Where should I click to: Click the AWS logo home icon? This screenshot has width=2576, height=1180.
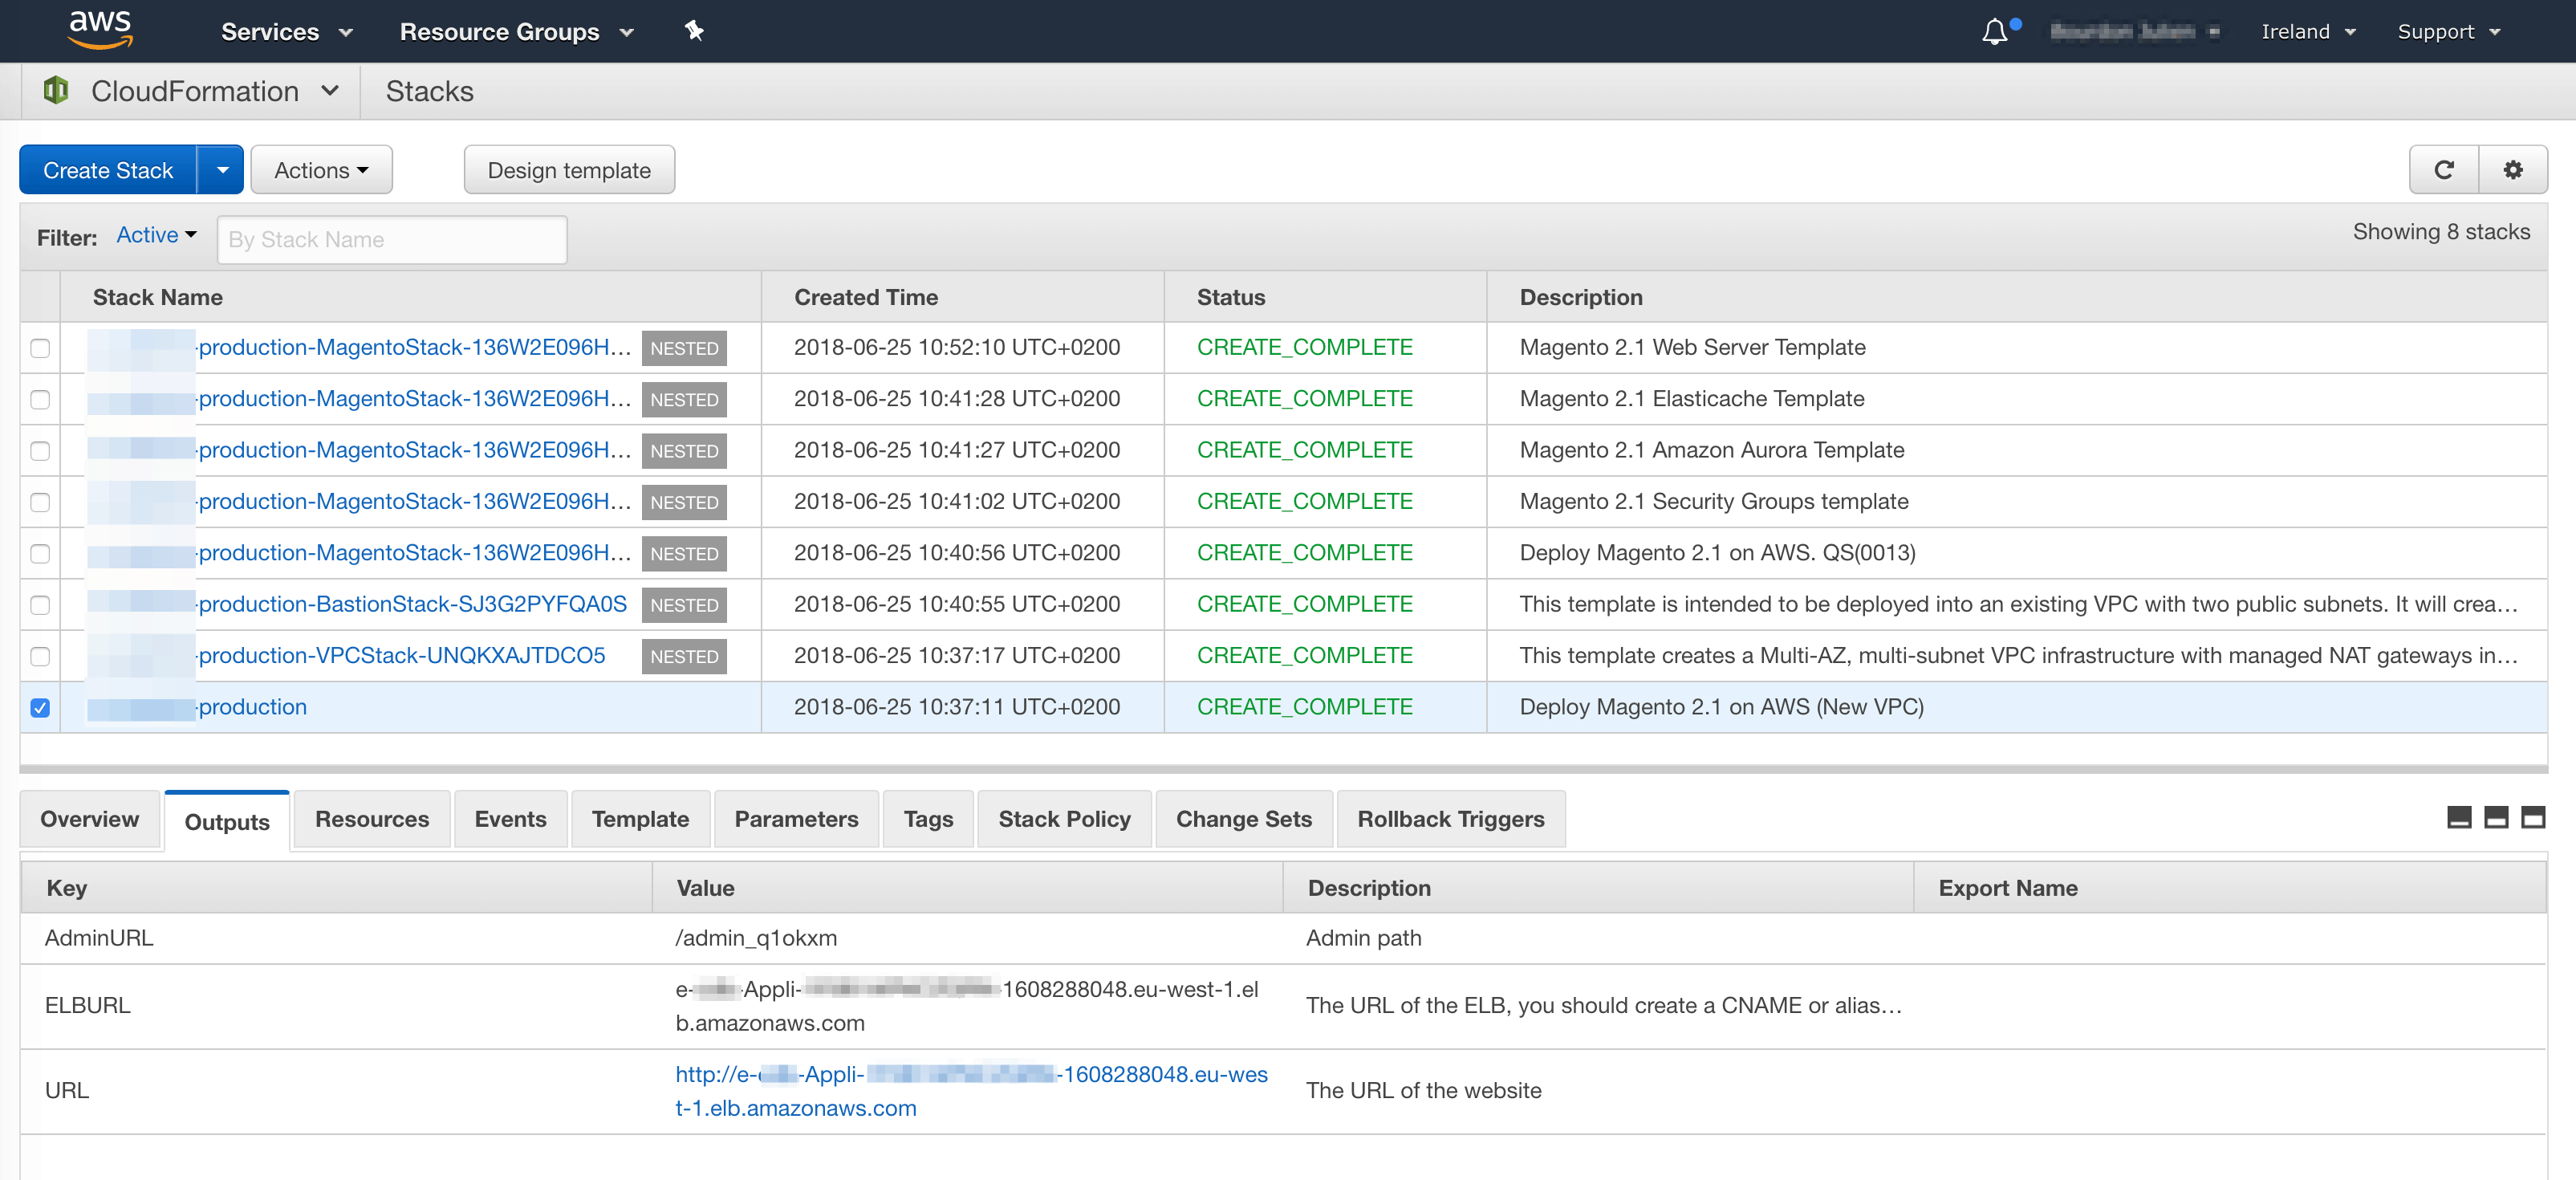[x=100, y=30]
